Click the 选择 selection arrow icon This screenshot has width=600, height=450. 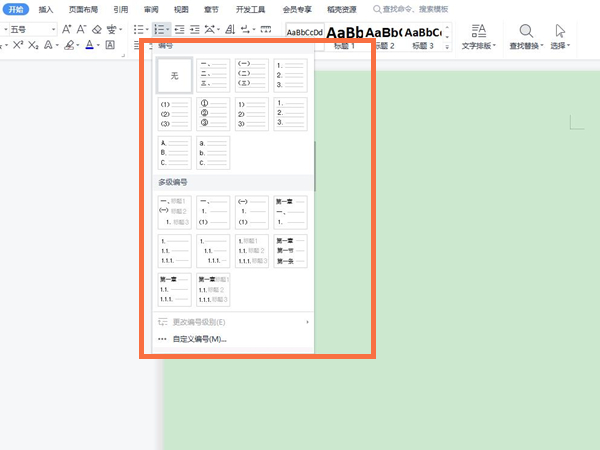point(560,30)
